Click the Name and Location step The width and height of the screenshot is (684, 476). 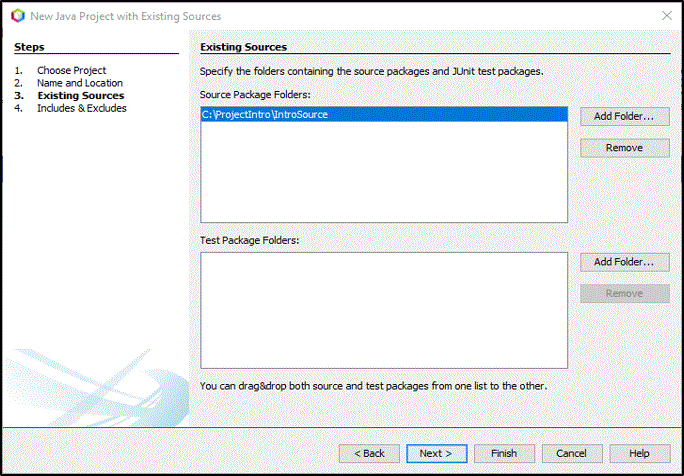80,83
